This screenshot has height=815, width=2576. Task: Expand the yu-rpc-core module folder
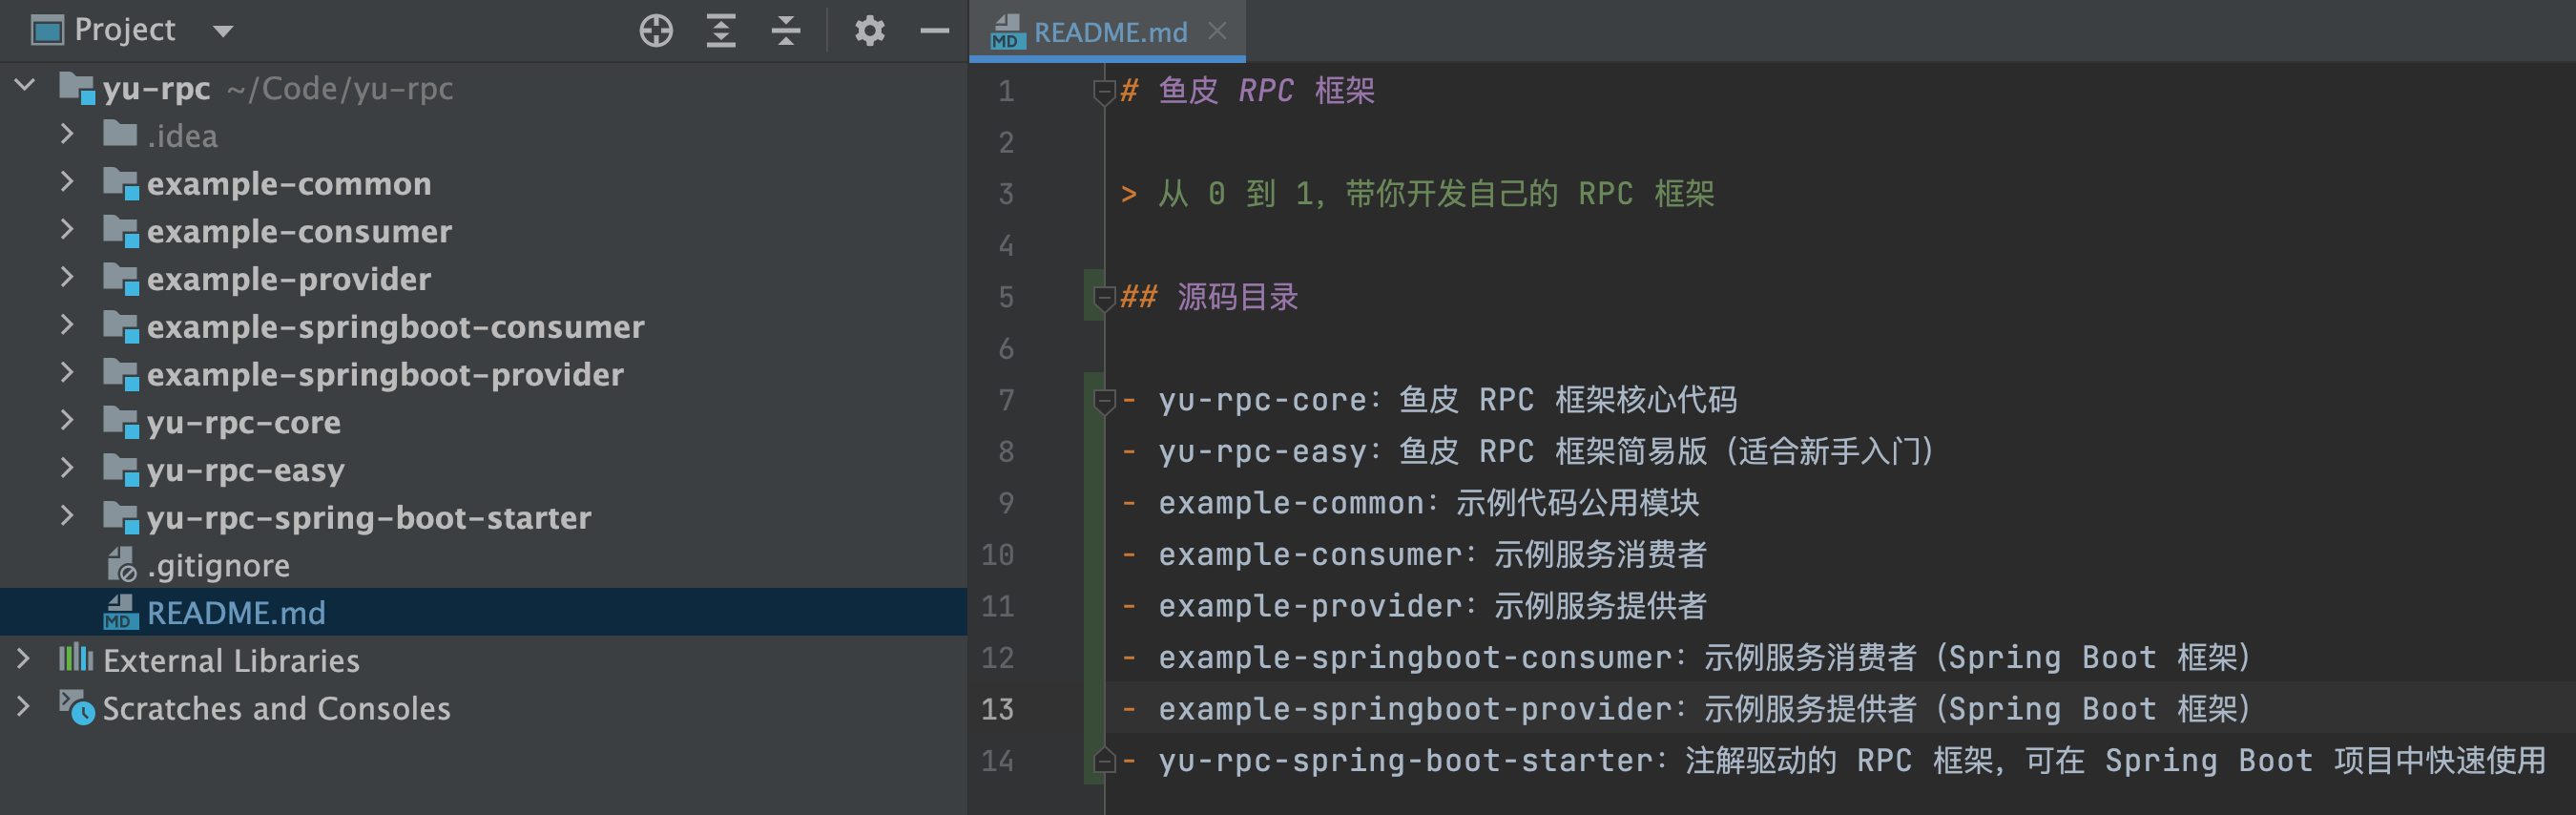coord(67,421)
